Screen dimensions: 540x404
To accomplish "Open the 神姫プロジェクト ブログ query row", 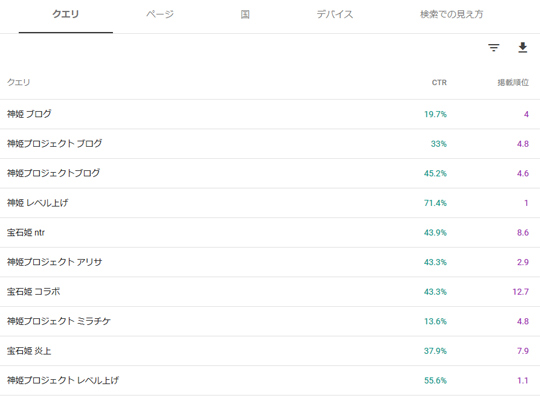I will [270, 144].
